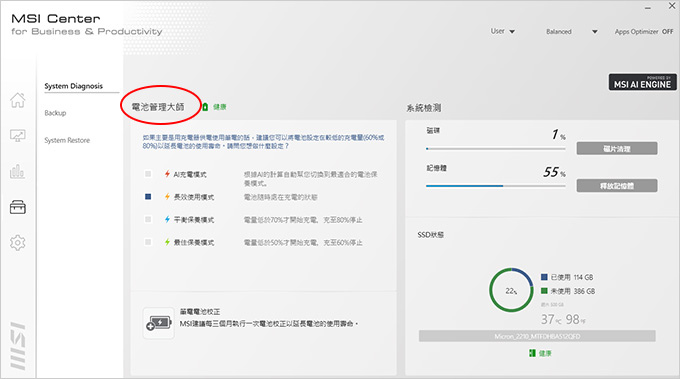Click the 37℃ 98℉ temperature reading

563,320
